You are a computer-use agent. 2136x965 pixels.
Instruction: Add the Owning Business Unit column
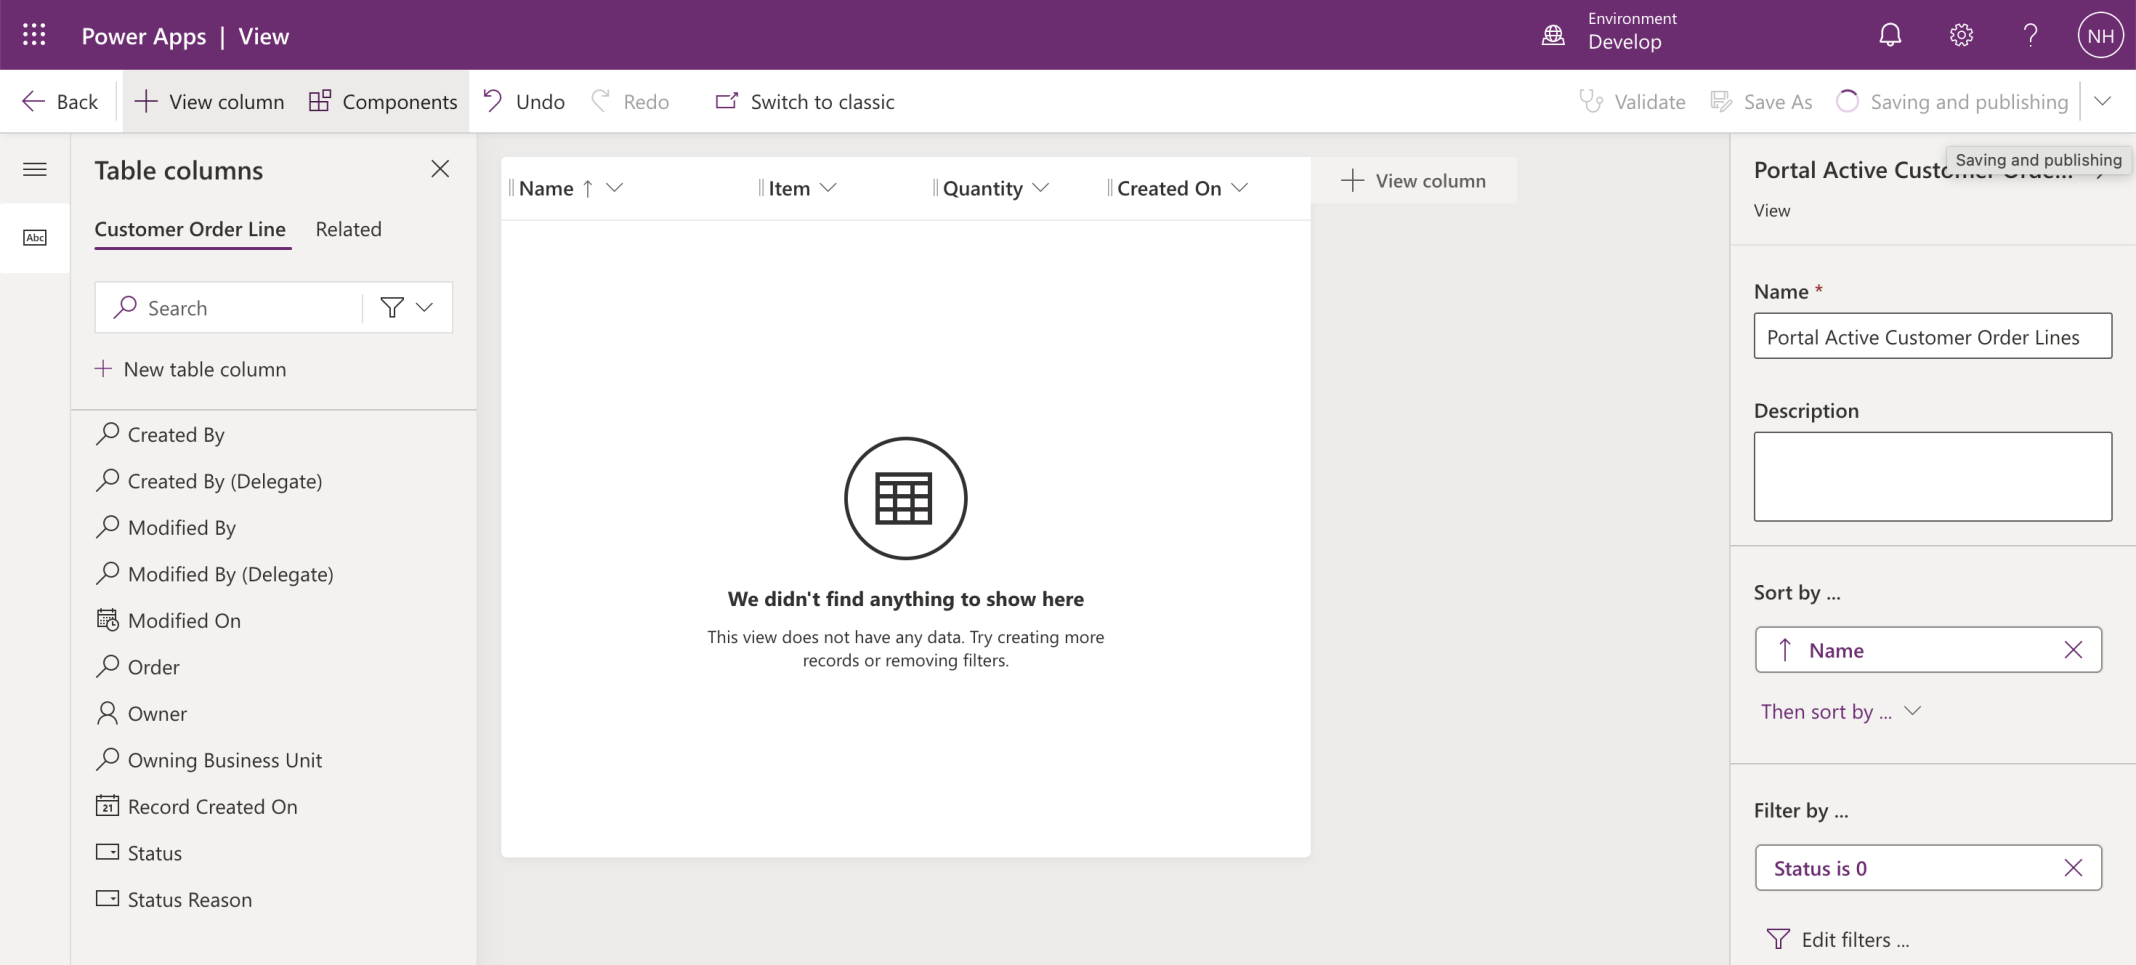(224, 760)
